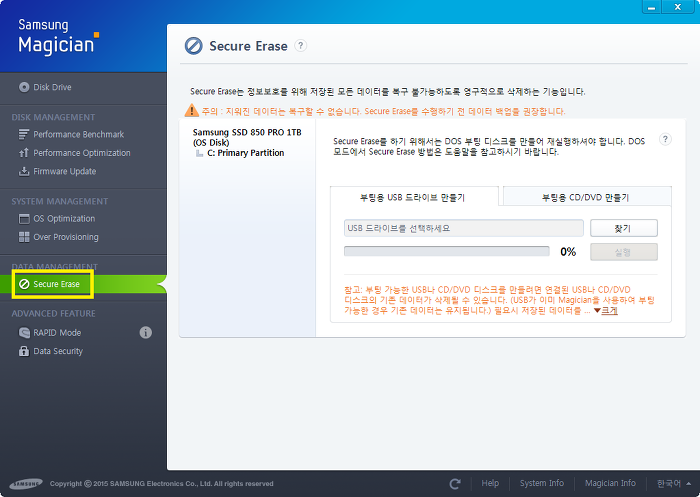This screenshot has height=497, width=700.
Task: Click the large Secure Erase title icon
Action: tap(193, 46)
